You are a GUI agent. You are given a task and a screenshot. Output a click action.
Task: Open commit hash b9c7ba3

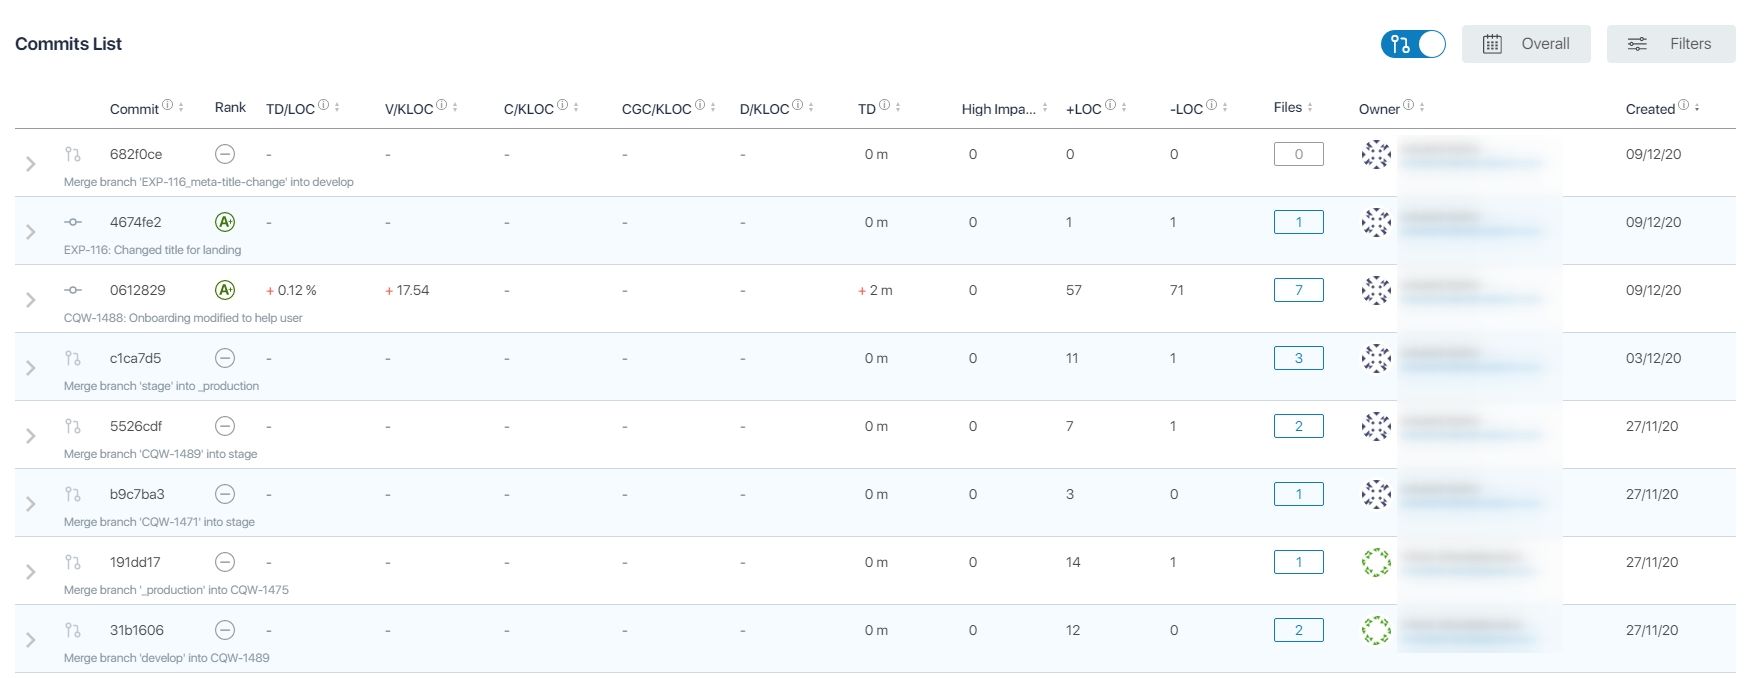point(137,494)
